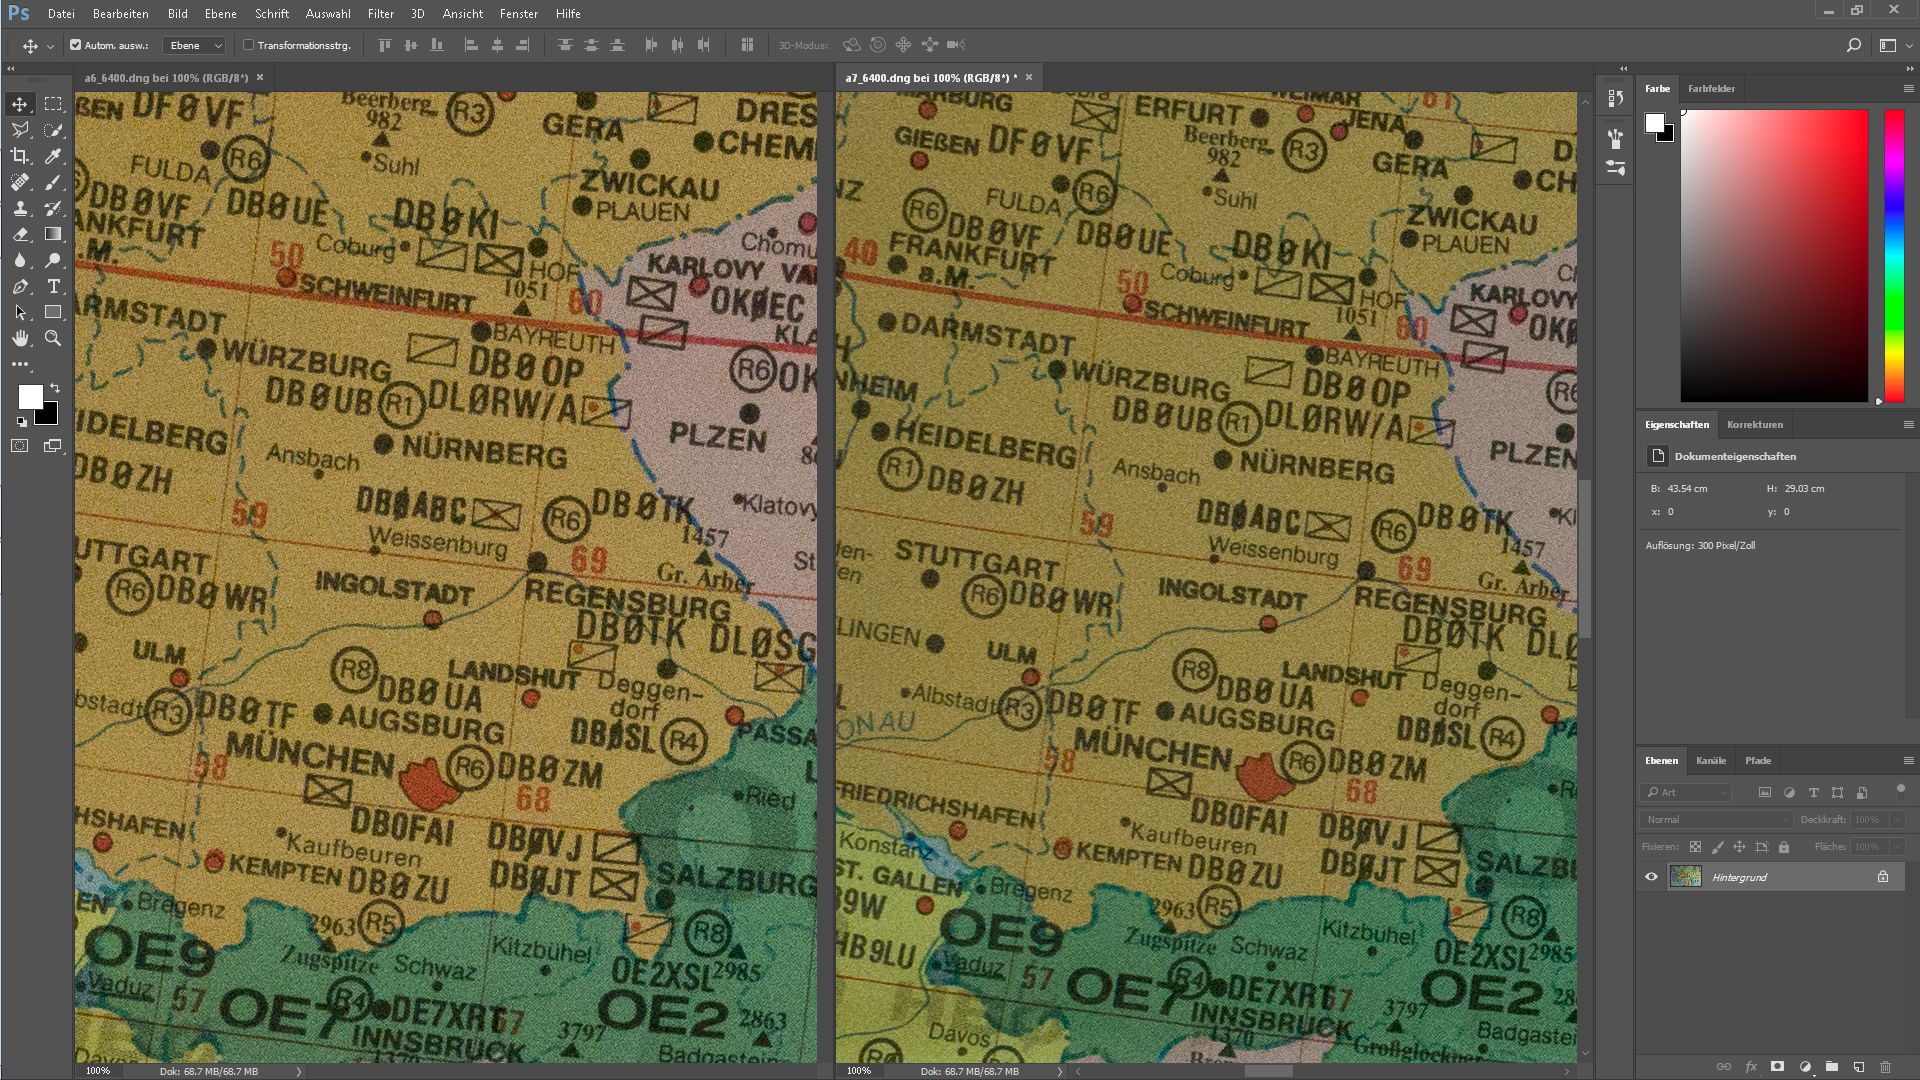Open the Move tool preset picker arrow
This screenshot has height=1080, width=1920.
(50, 46)
